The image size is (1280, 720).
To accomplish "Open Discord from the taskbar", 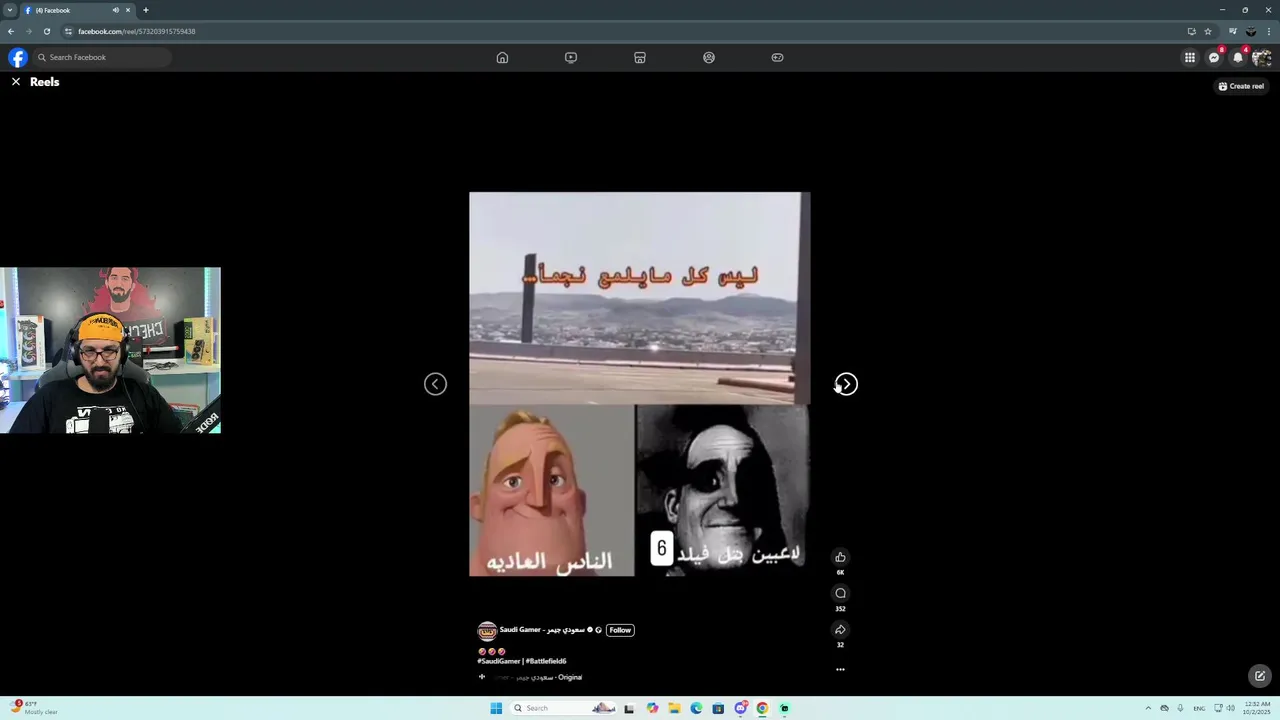I will [740, 708].
